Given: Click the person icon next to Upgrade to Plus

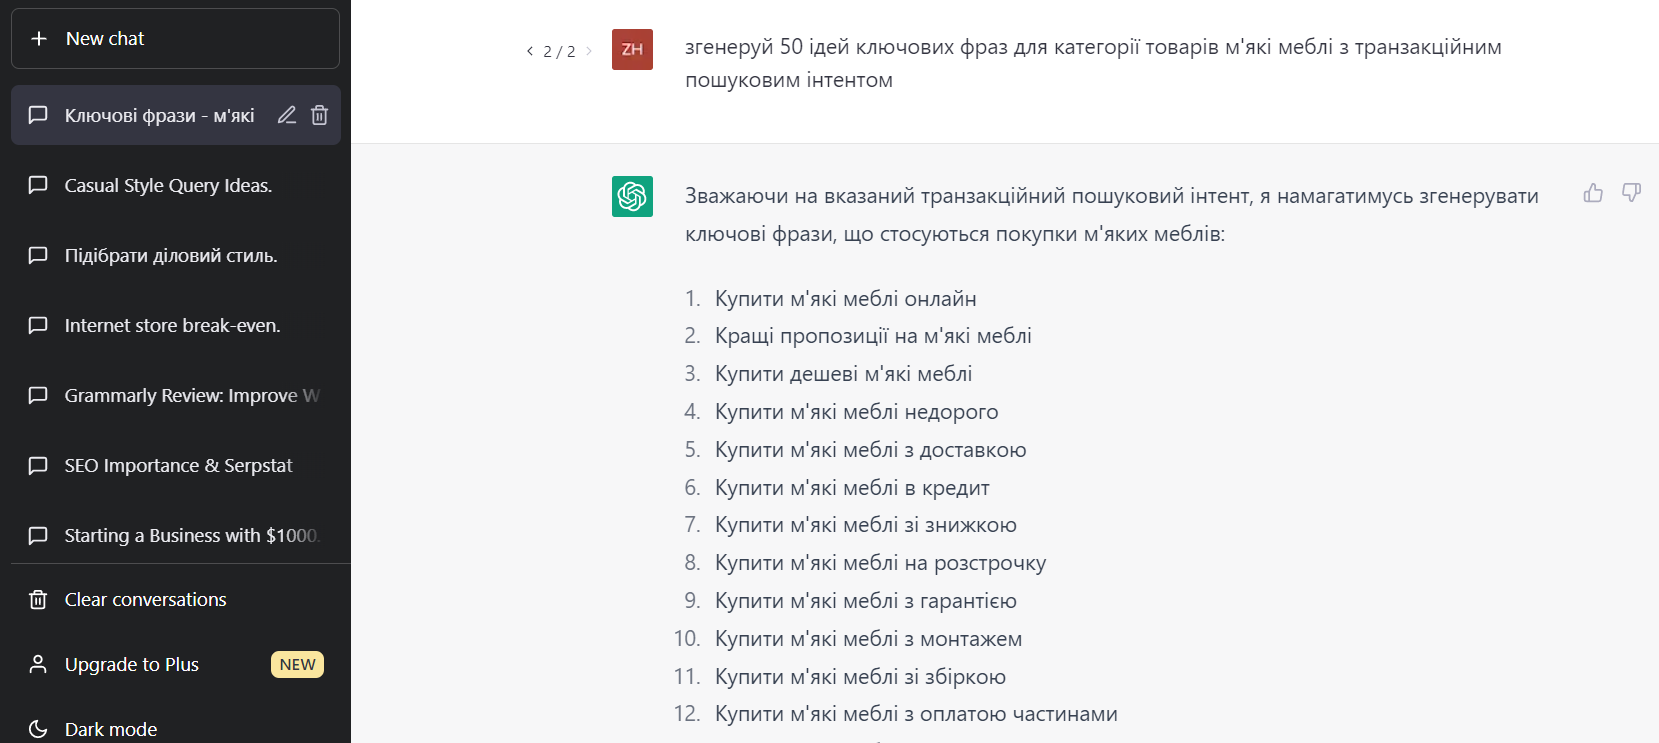Looking at the screenshot, I should point(38,664).
